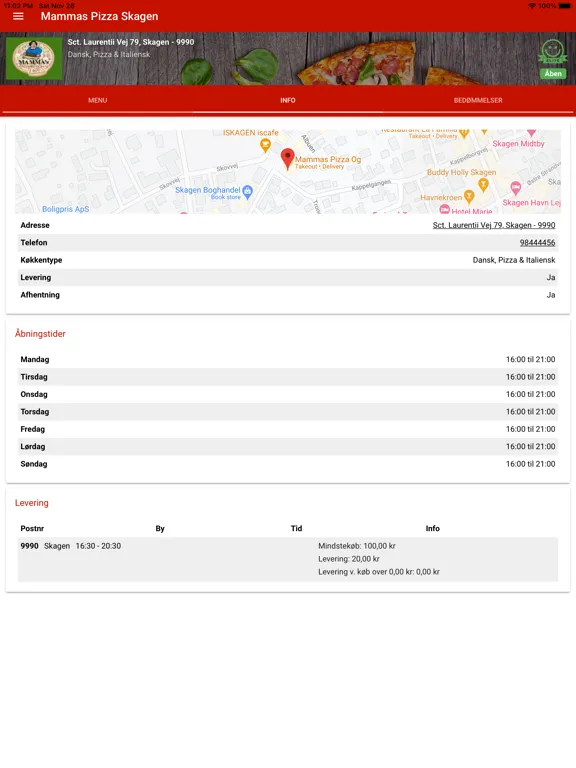Select the INFO tab
This screenshot has width=576, height=768.
click(288, 100)
